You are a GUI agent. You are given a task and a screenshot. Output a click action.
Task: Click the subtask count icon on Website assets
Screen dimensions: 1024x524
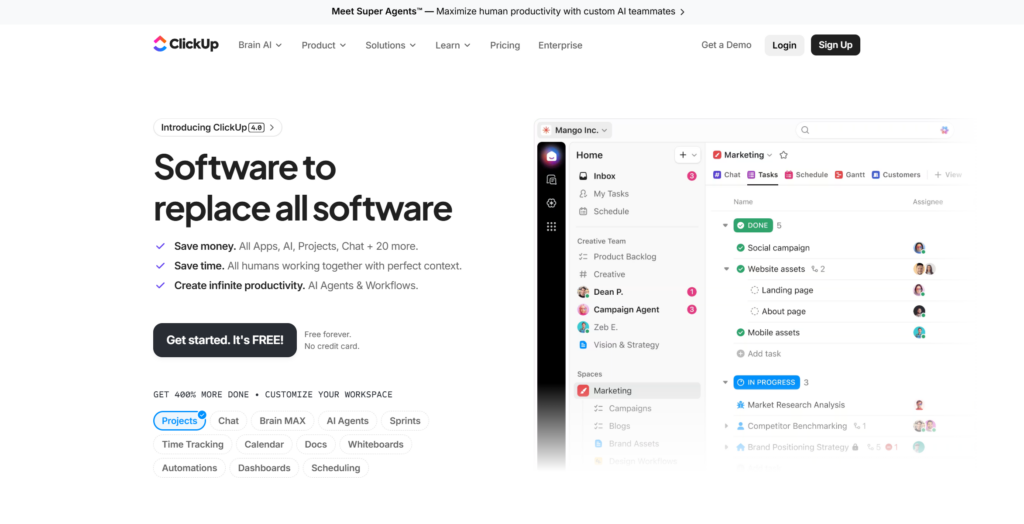coord(814,269)
